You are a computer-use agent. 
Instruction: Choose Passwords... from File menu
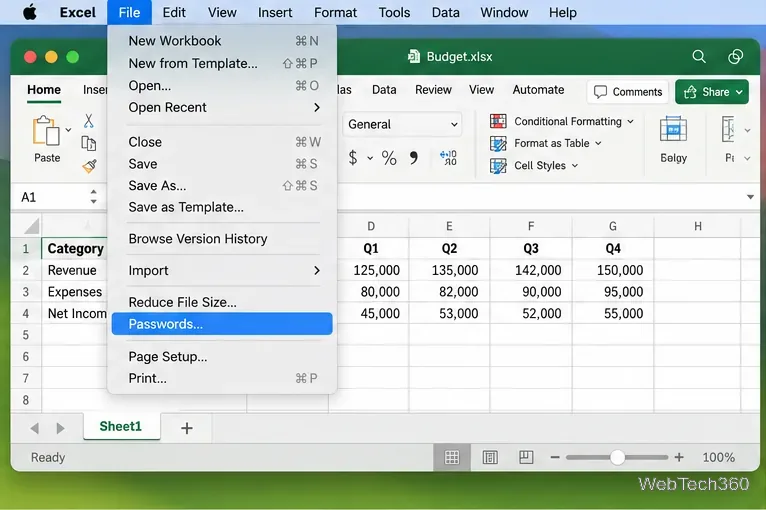(222, 324)
